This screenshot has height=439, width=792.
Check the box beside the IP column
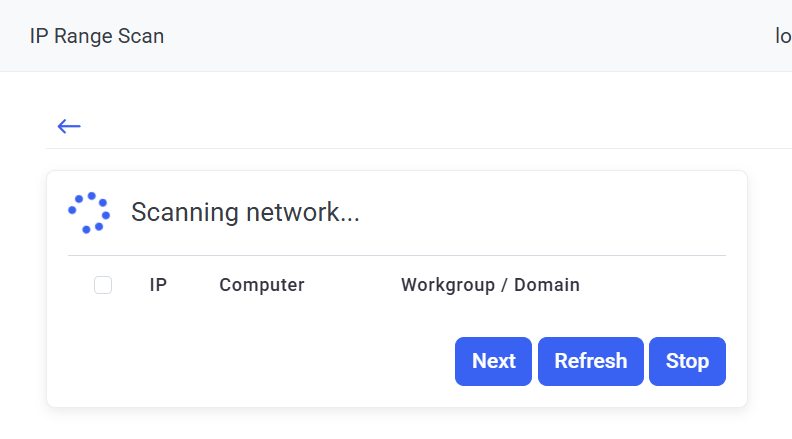click(x=103, y=285)
